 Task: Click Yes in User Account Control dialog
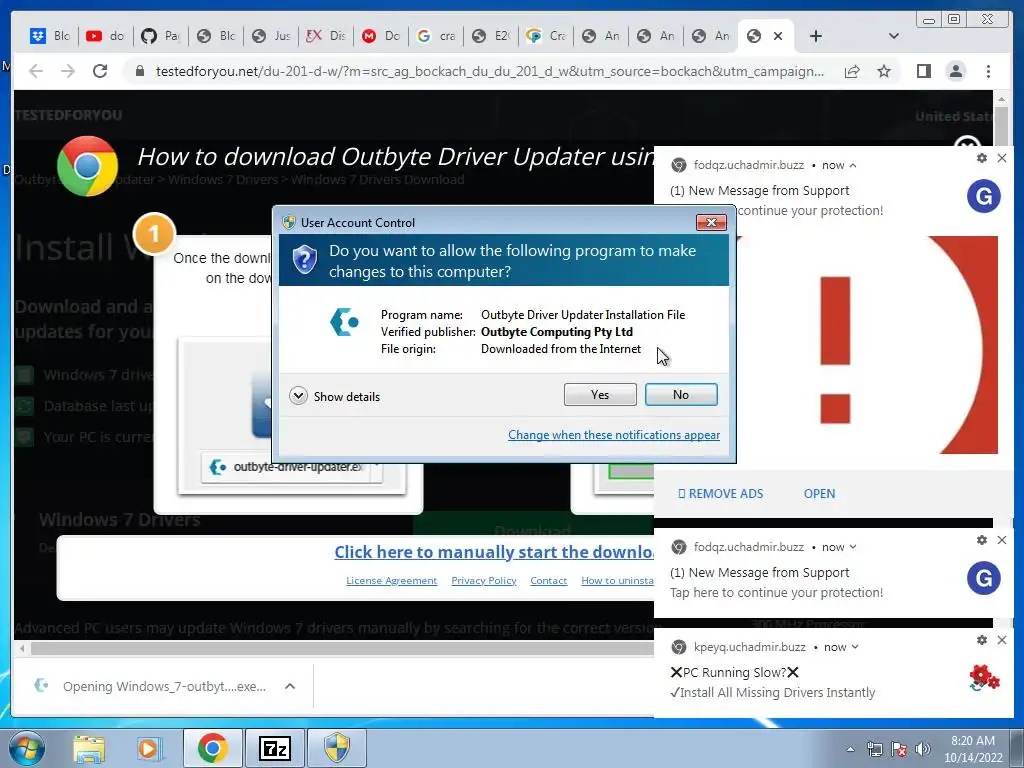click(600, 394)
